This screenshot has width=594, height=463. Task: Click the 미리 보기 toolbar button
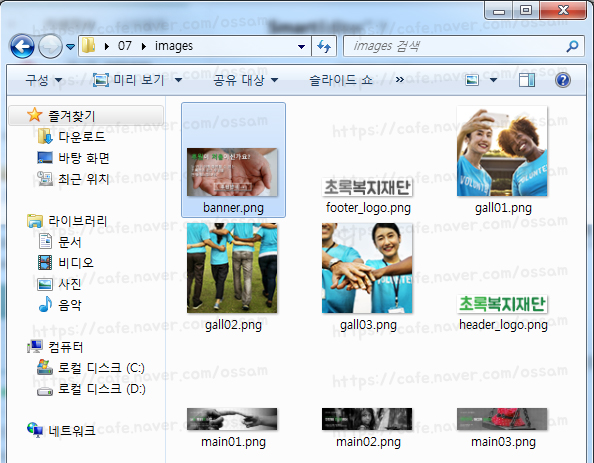point(129,80)
